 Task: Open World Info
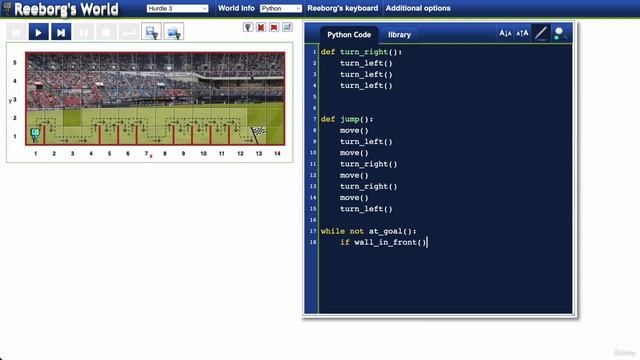(236, 8)
